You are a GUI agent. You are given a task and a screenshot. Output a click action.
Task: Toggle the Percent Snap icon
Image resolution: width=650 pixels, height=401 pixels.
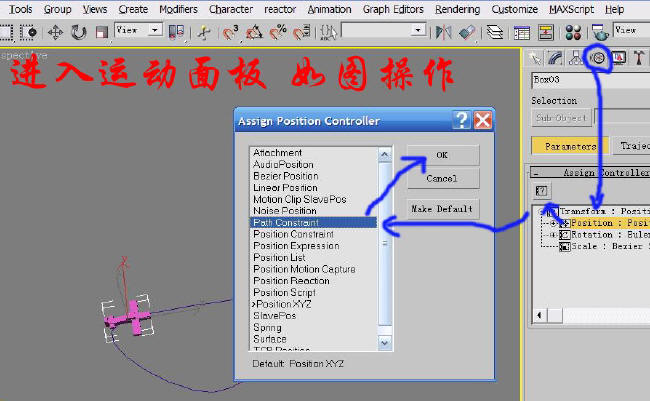pyautogui.click(x=278, y=32)
